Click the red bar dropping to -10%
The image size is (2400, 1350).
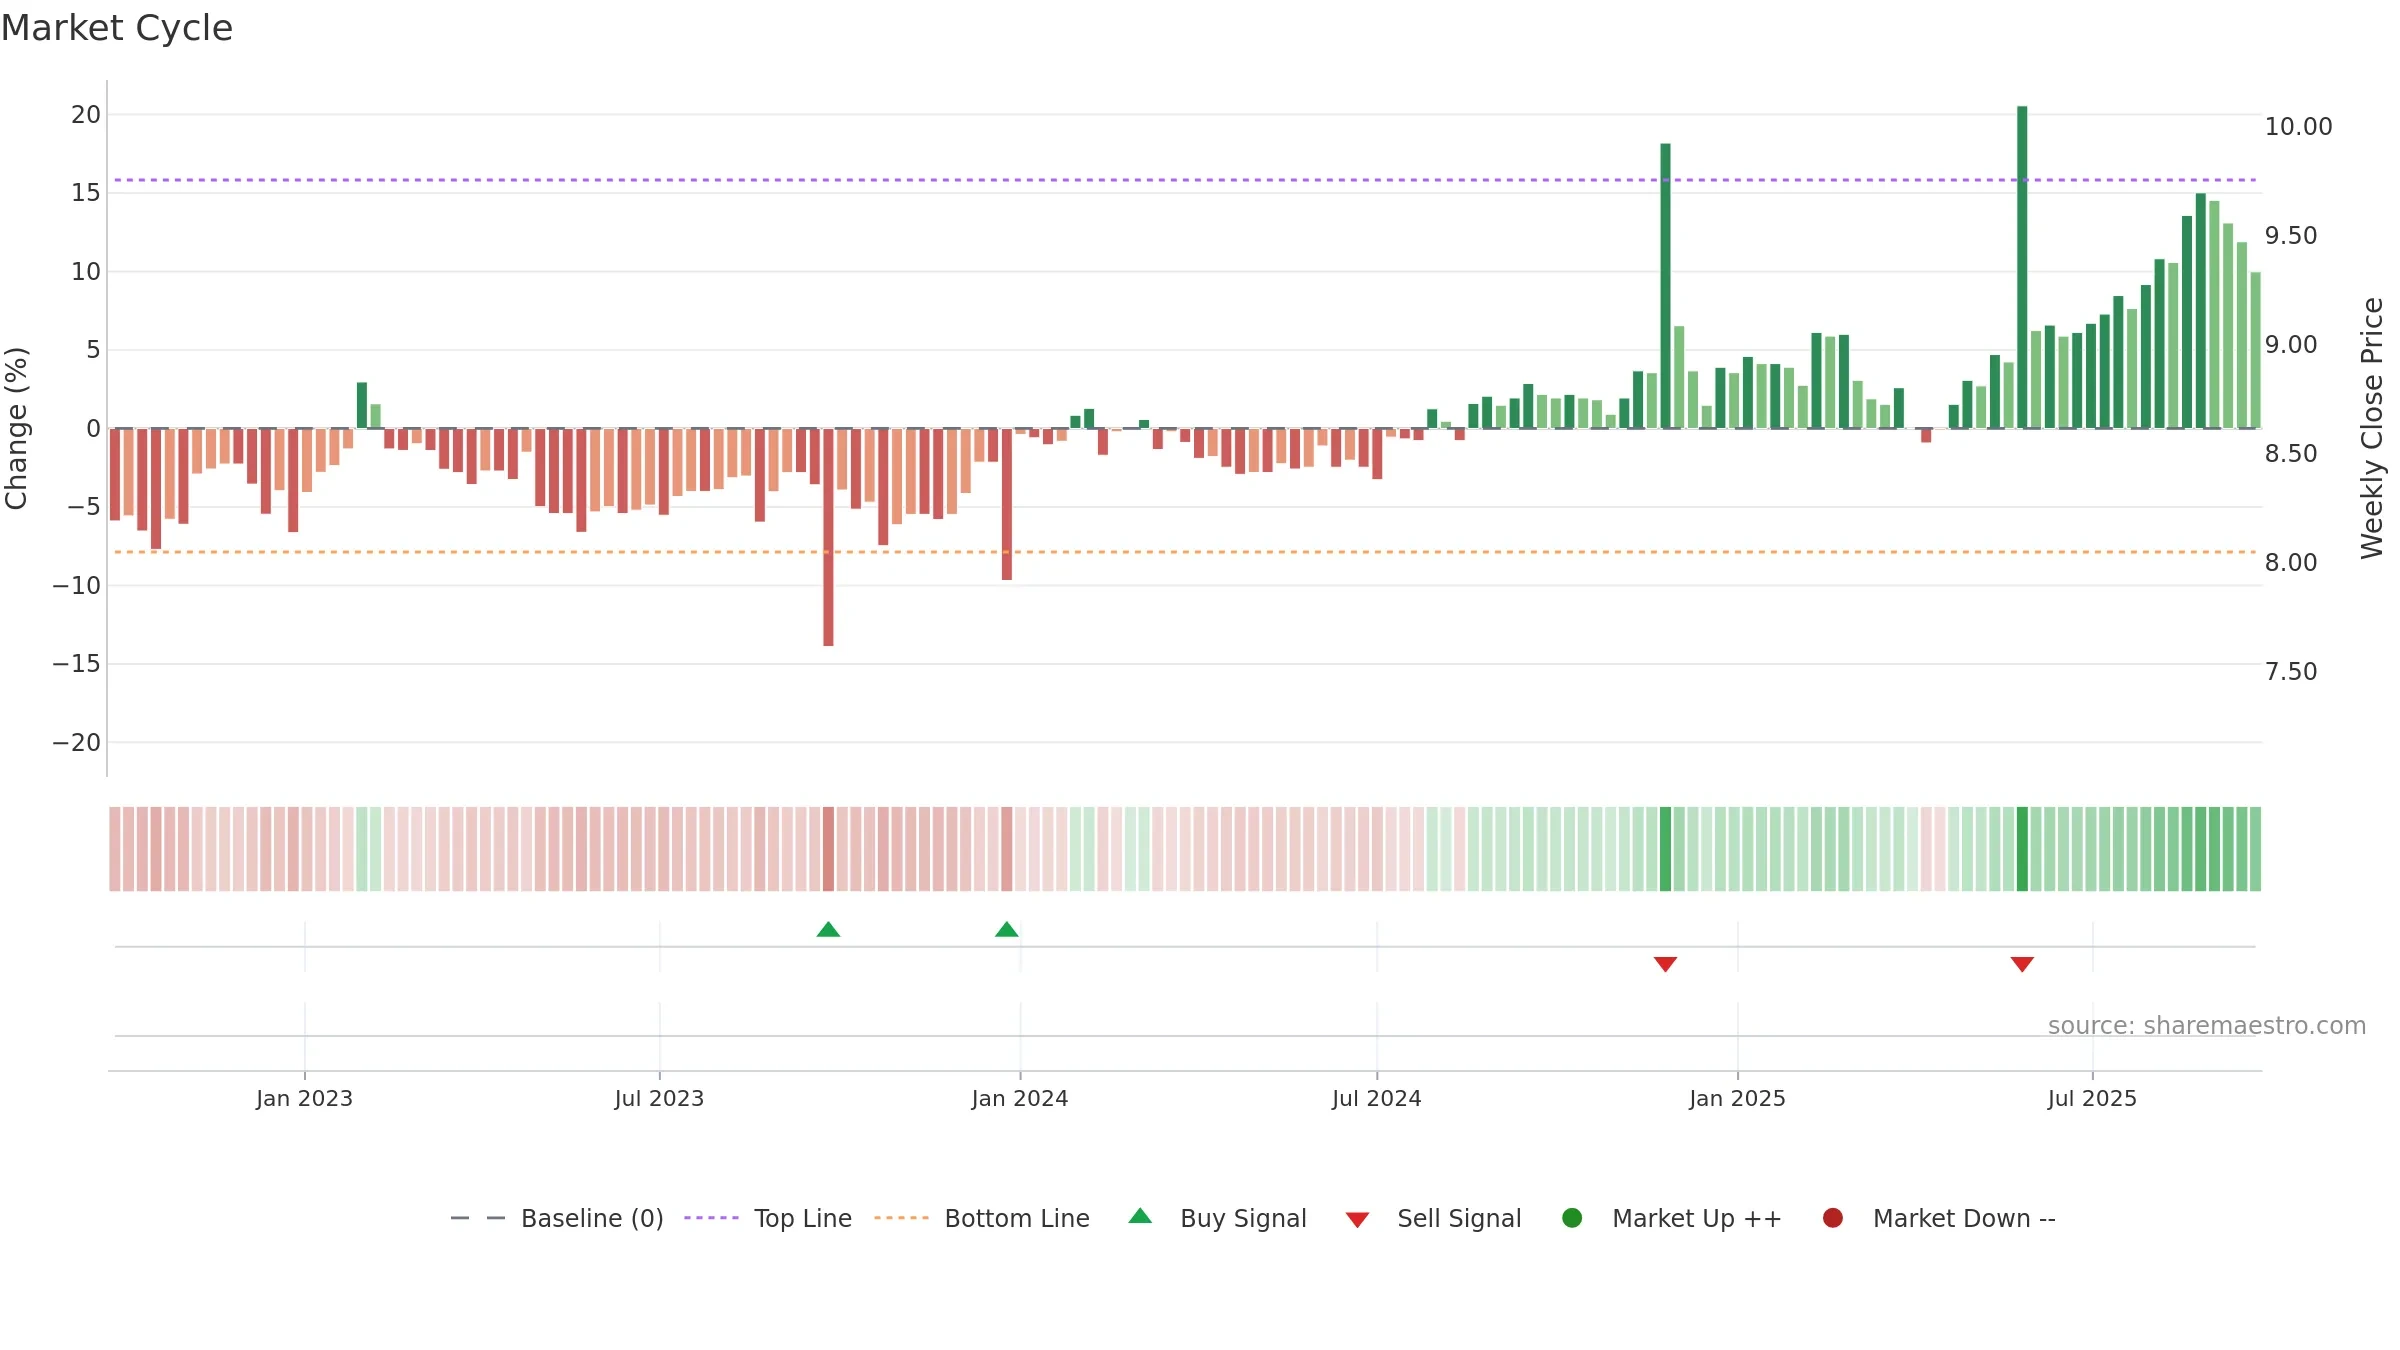[x=1007, y=504]
